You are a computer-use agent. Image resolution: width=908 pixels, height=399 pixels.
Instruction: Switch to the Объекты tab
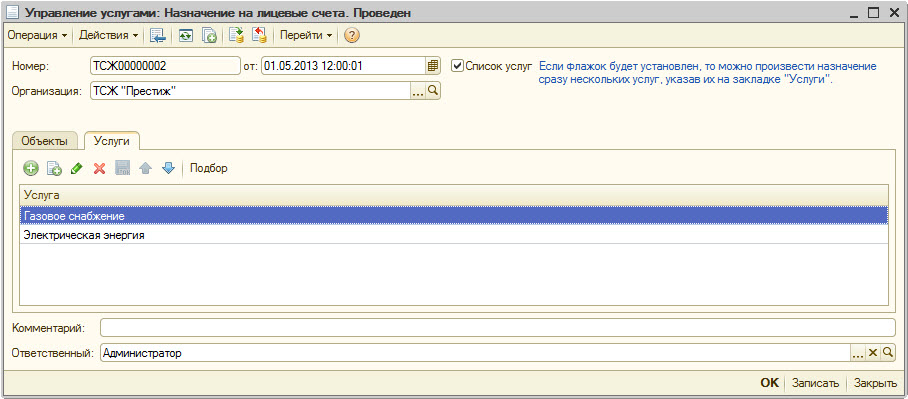click(x=45, y=141)
